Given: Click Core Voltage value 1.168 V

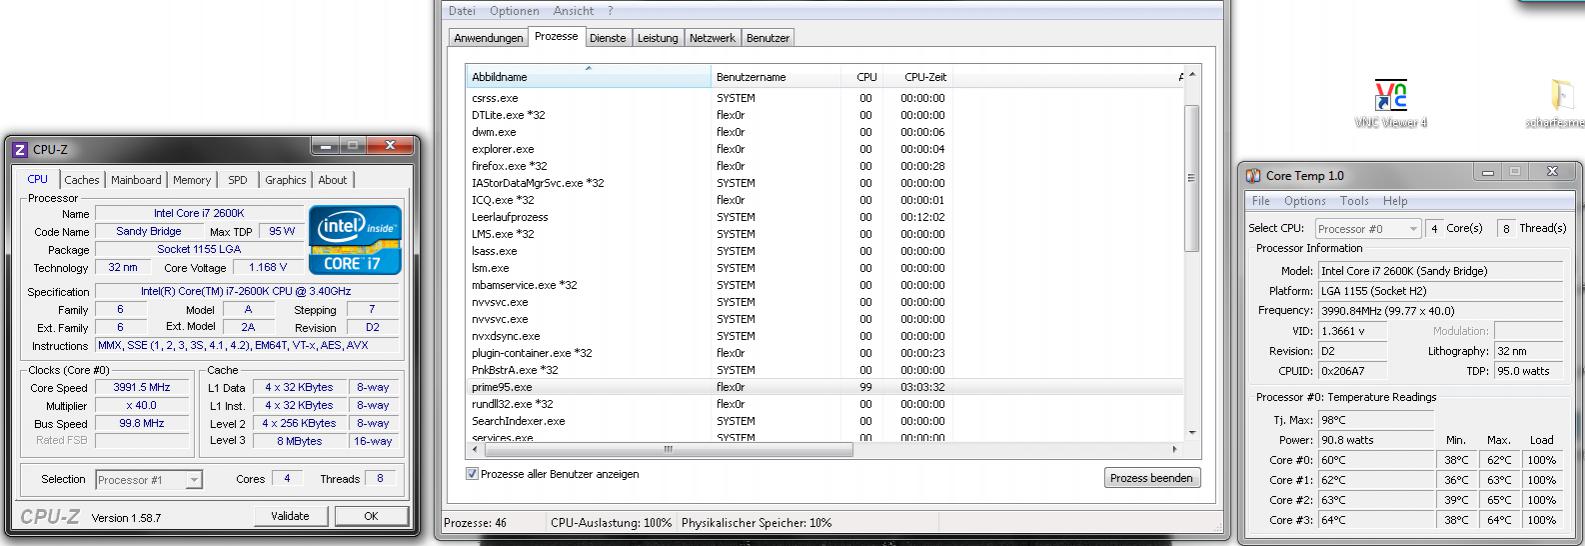Looking at the screenshot, I should (x=267, y=268).
